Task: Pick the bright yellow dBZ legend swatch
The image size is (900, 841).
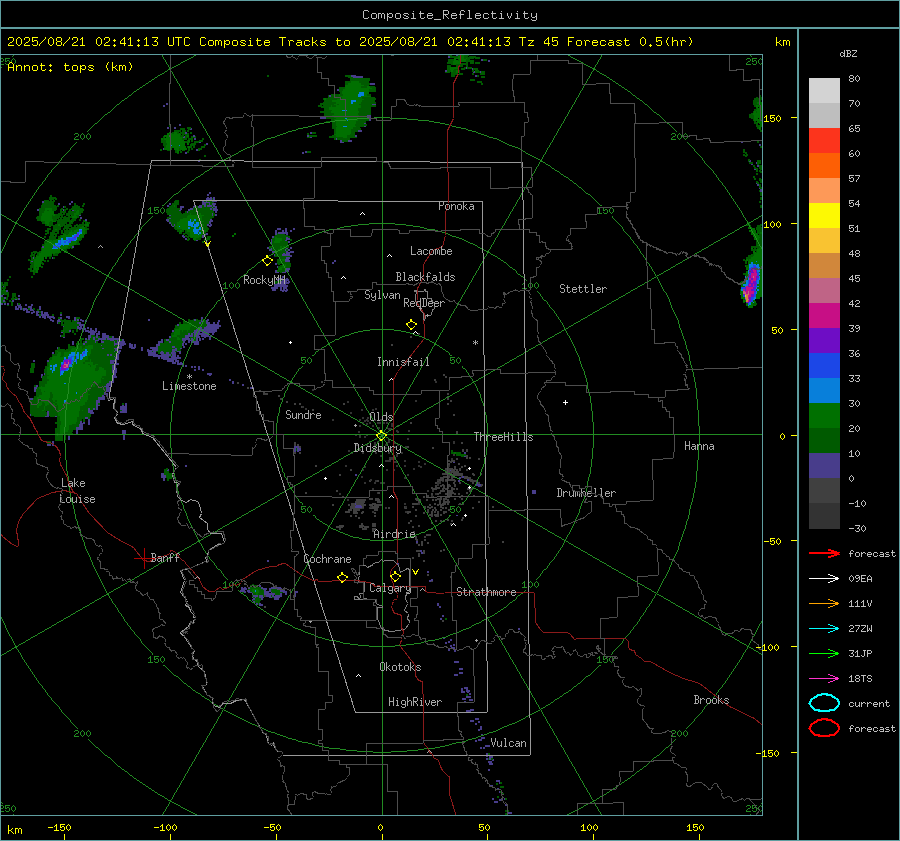Action: click(824, 216)
